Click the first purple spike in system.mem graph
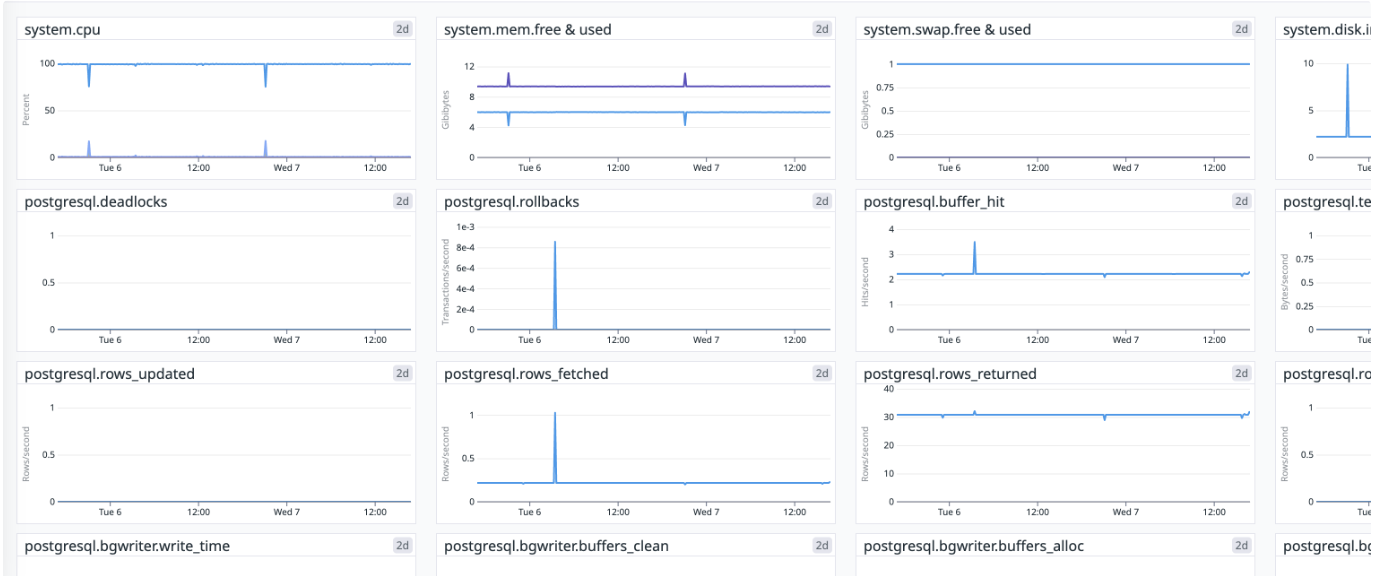This screenshot has height=576, width=1380. pos(508,74)
